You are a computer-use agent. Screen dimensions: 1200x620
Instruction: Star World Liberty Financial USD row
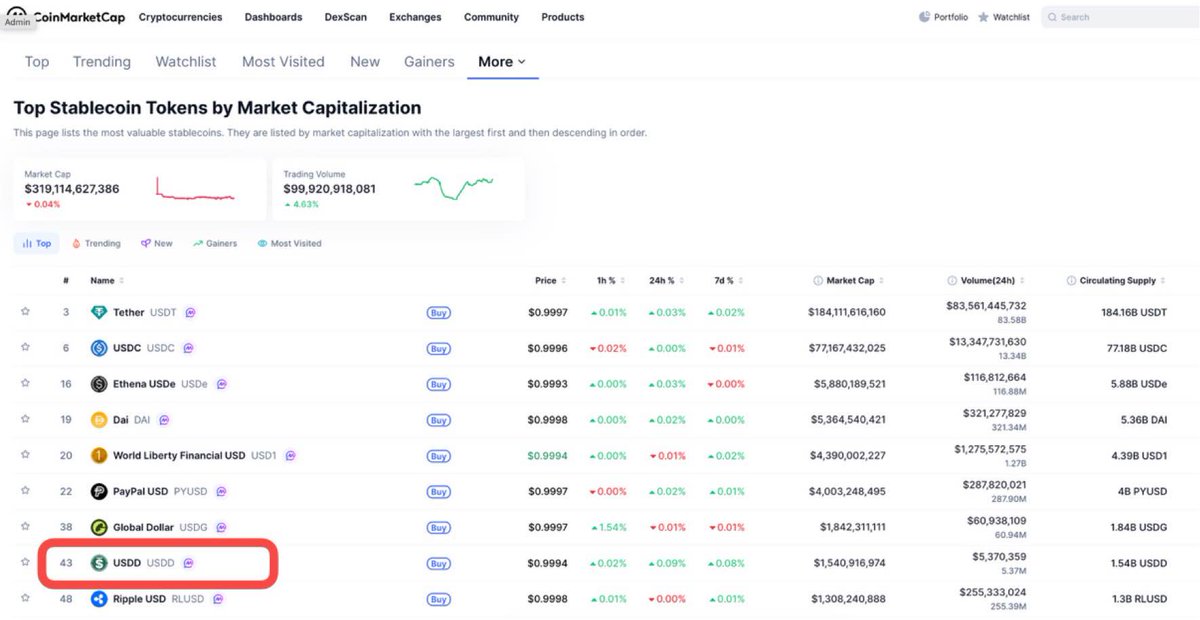pyautogui.click(x=25, y=455)
